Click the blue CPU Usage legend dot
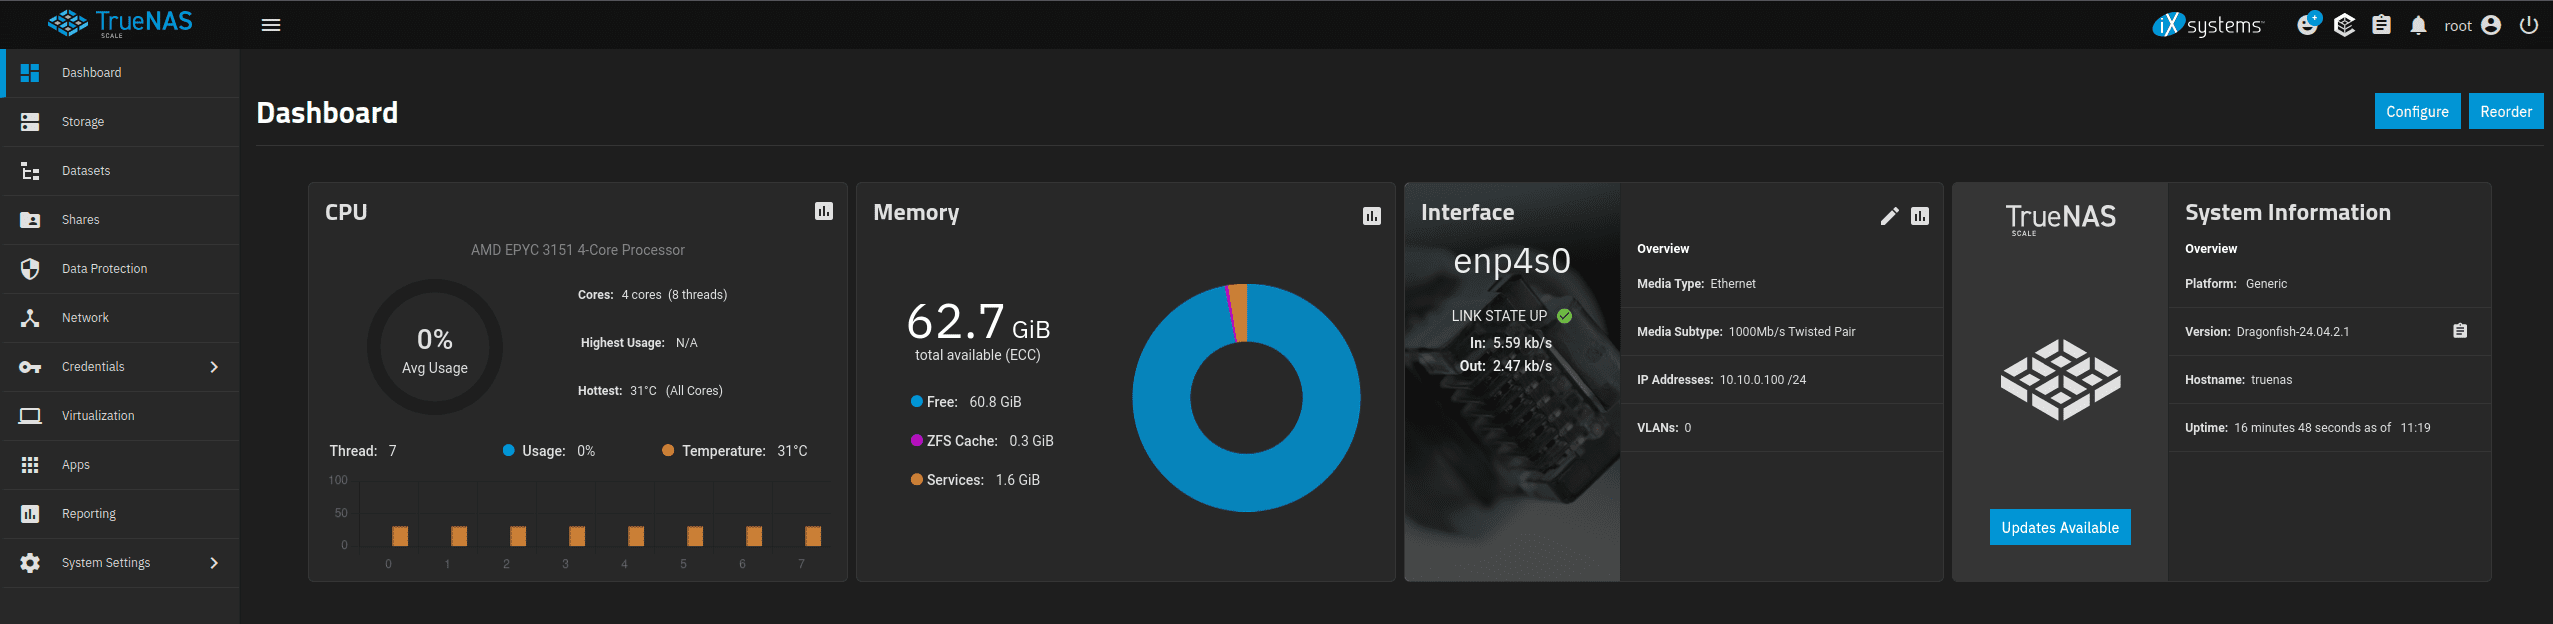Viewport: 2553px width, 624px height. coord(508,450)
